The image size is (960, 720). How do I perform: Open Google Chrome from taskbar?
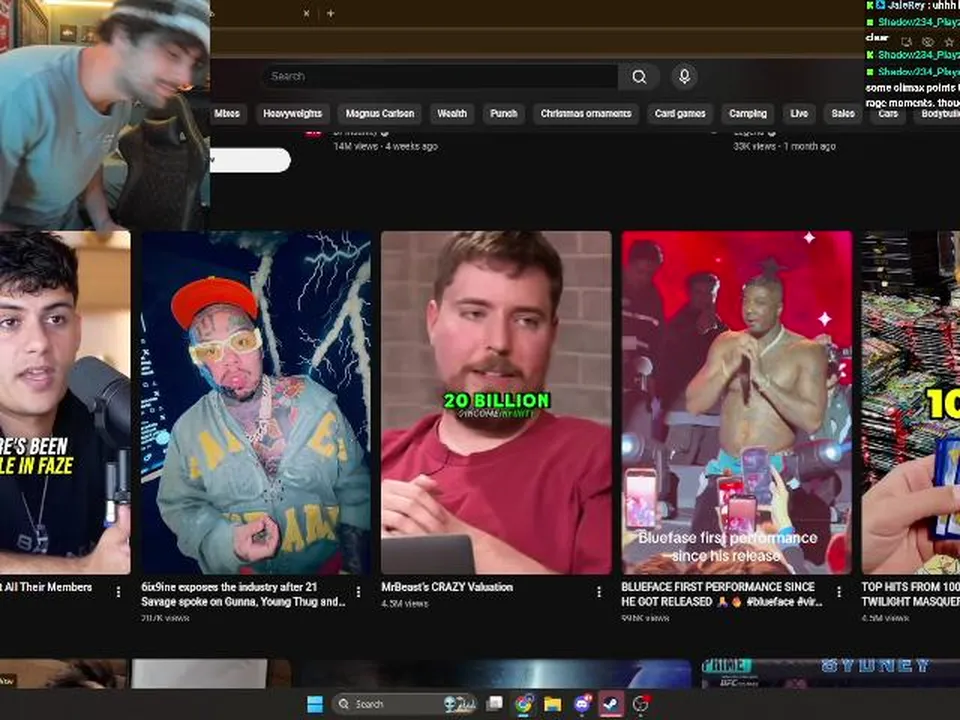coord(523,704)
